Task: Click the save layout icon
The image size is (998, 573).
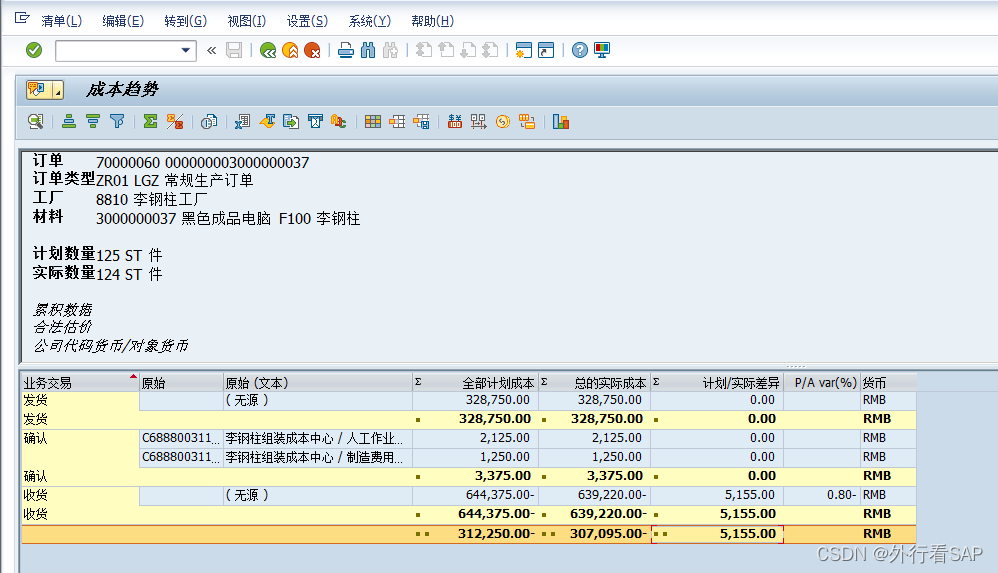Action: (421, 122)
